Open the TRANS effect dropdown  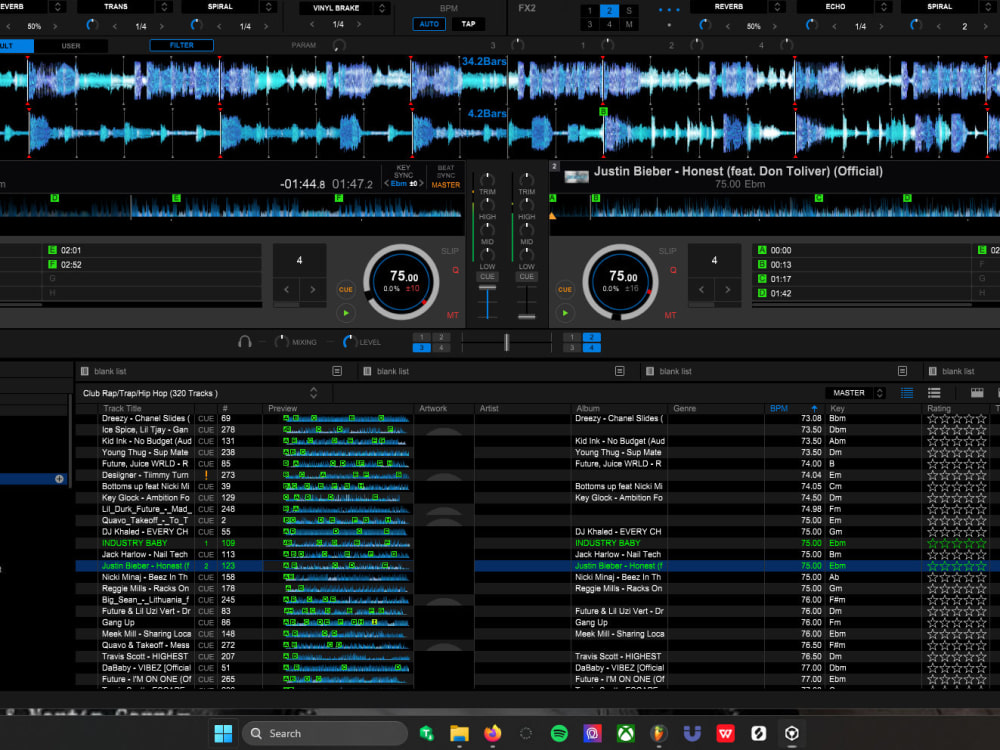[x=164, y=6]
